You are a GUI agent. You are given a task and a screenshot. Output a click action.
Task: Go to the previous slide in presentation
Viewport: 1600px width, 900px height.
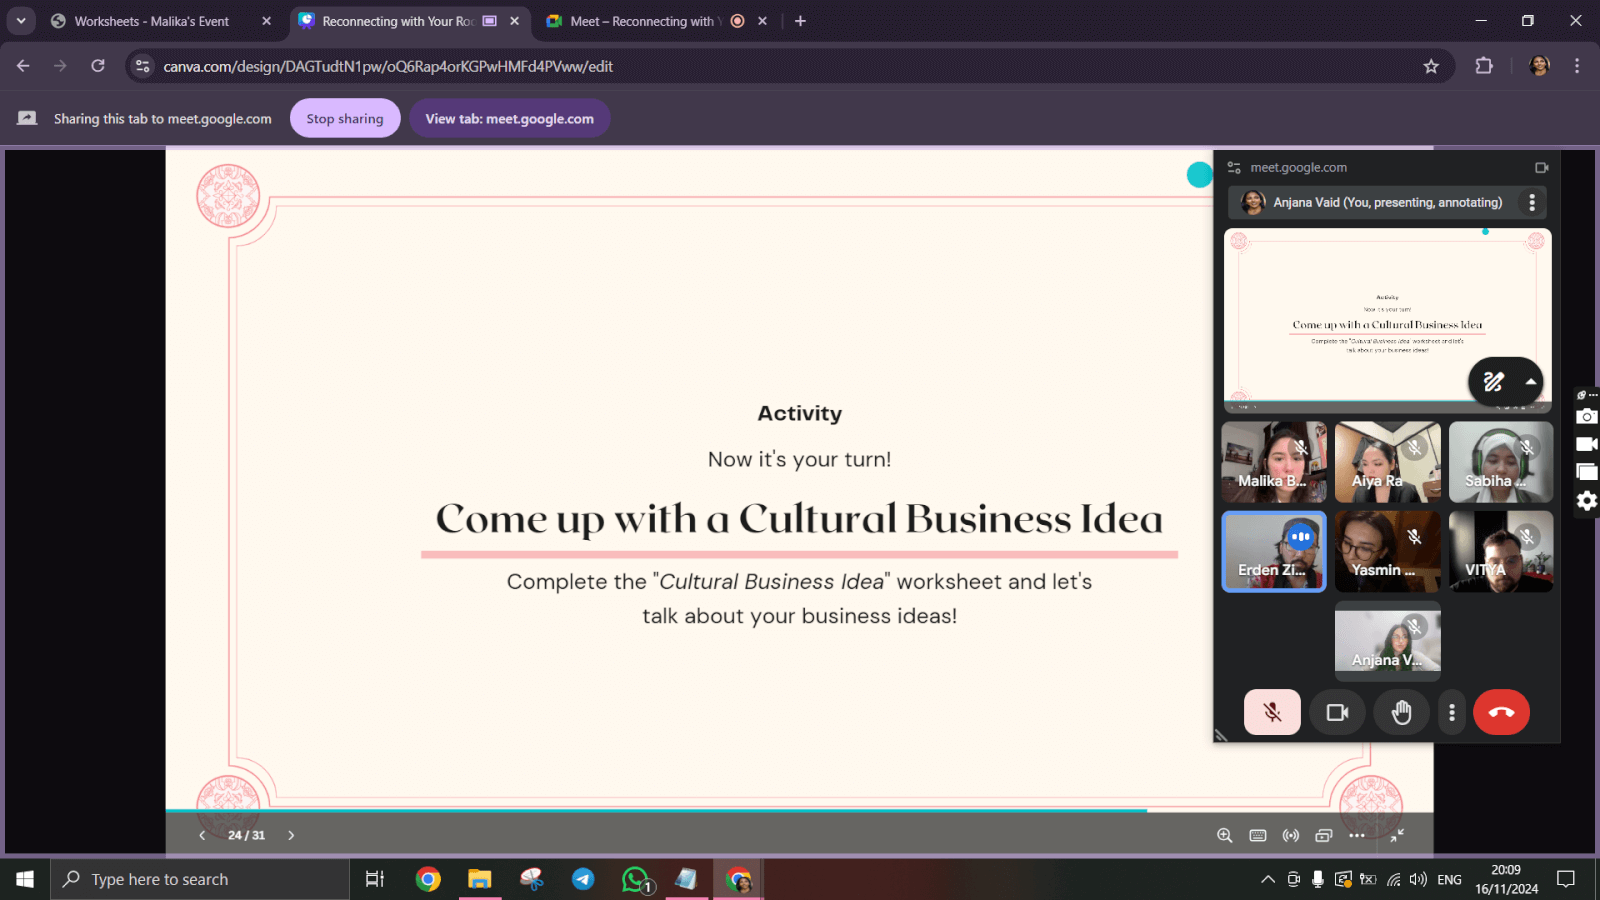click(x=202, y=835)
